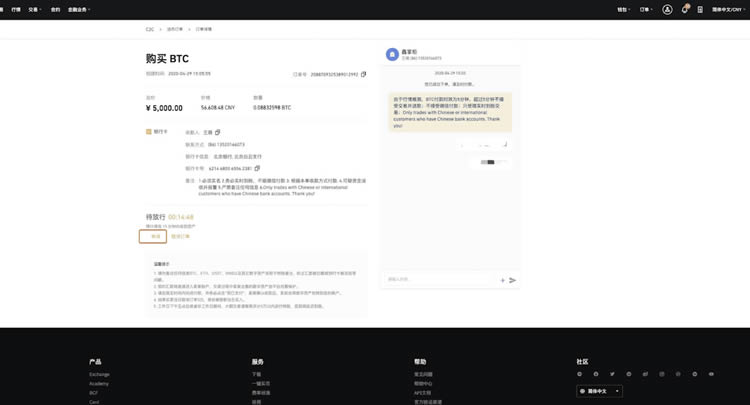Screen dimensions: 750x405
Task: Open API文档 link in footer
Action: [x=423, y=393]
